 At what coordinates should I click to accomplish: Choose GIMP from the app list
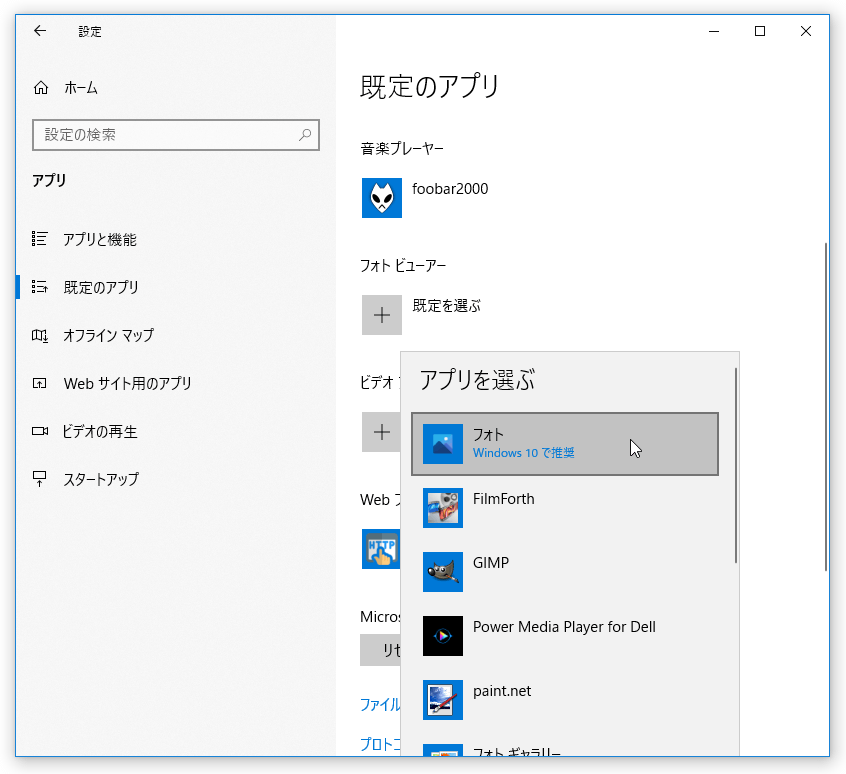click(565, 572)
